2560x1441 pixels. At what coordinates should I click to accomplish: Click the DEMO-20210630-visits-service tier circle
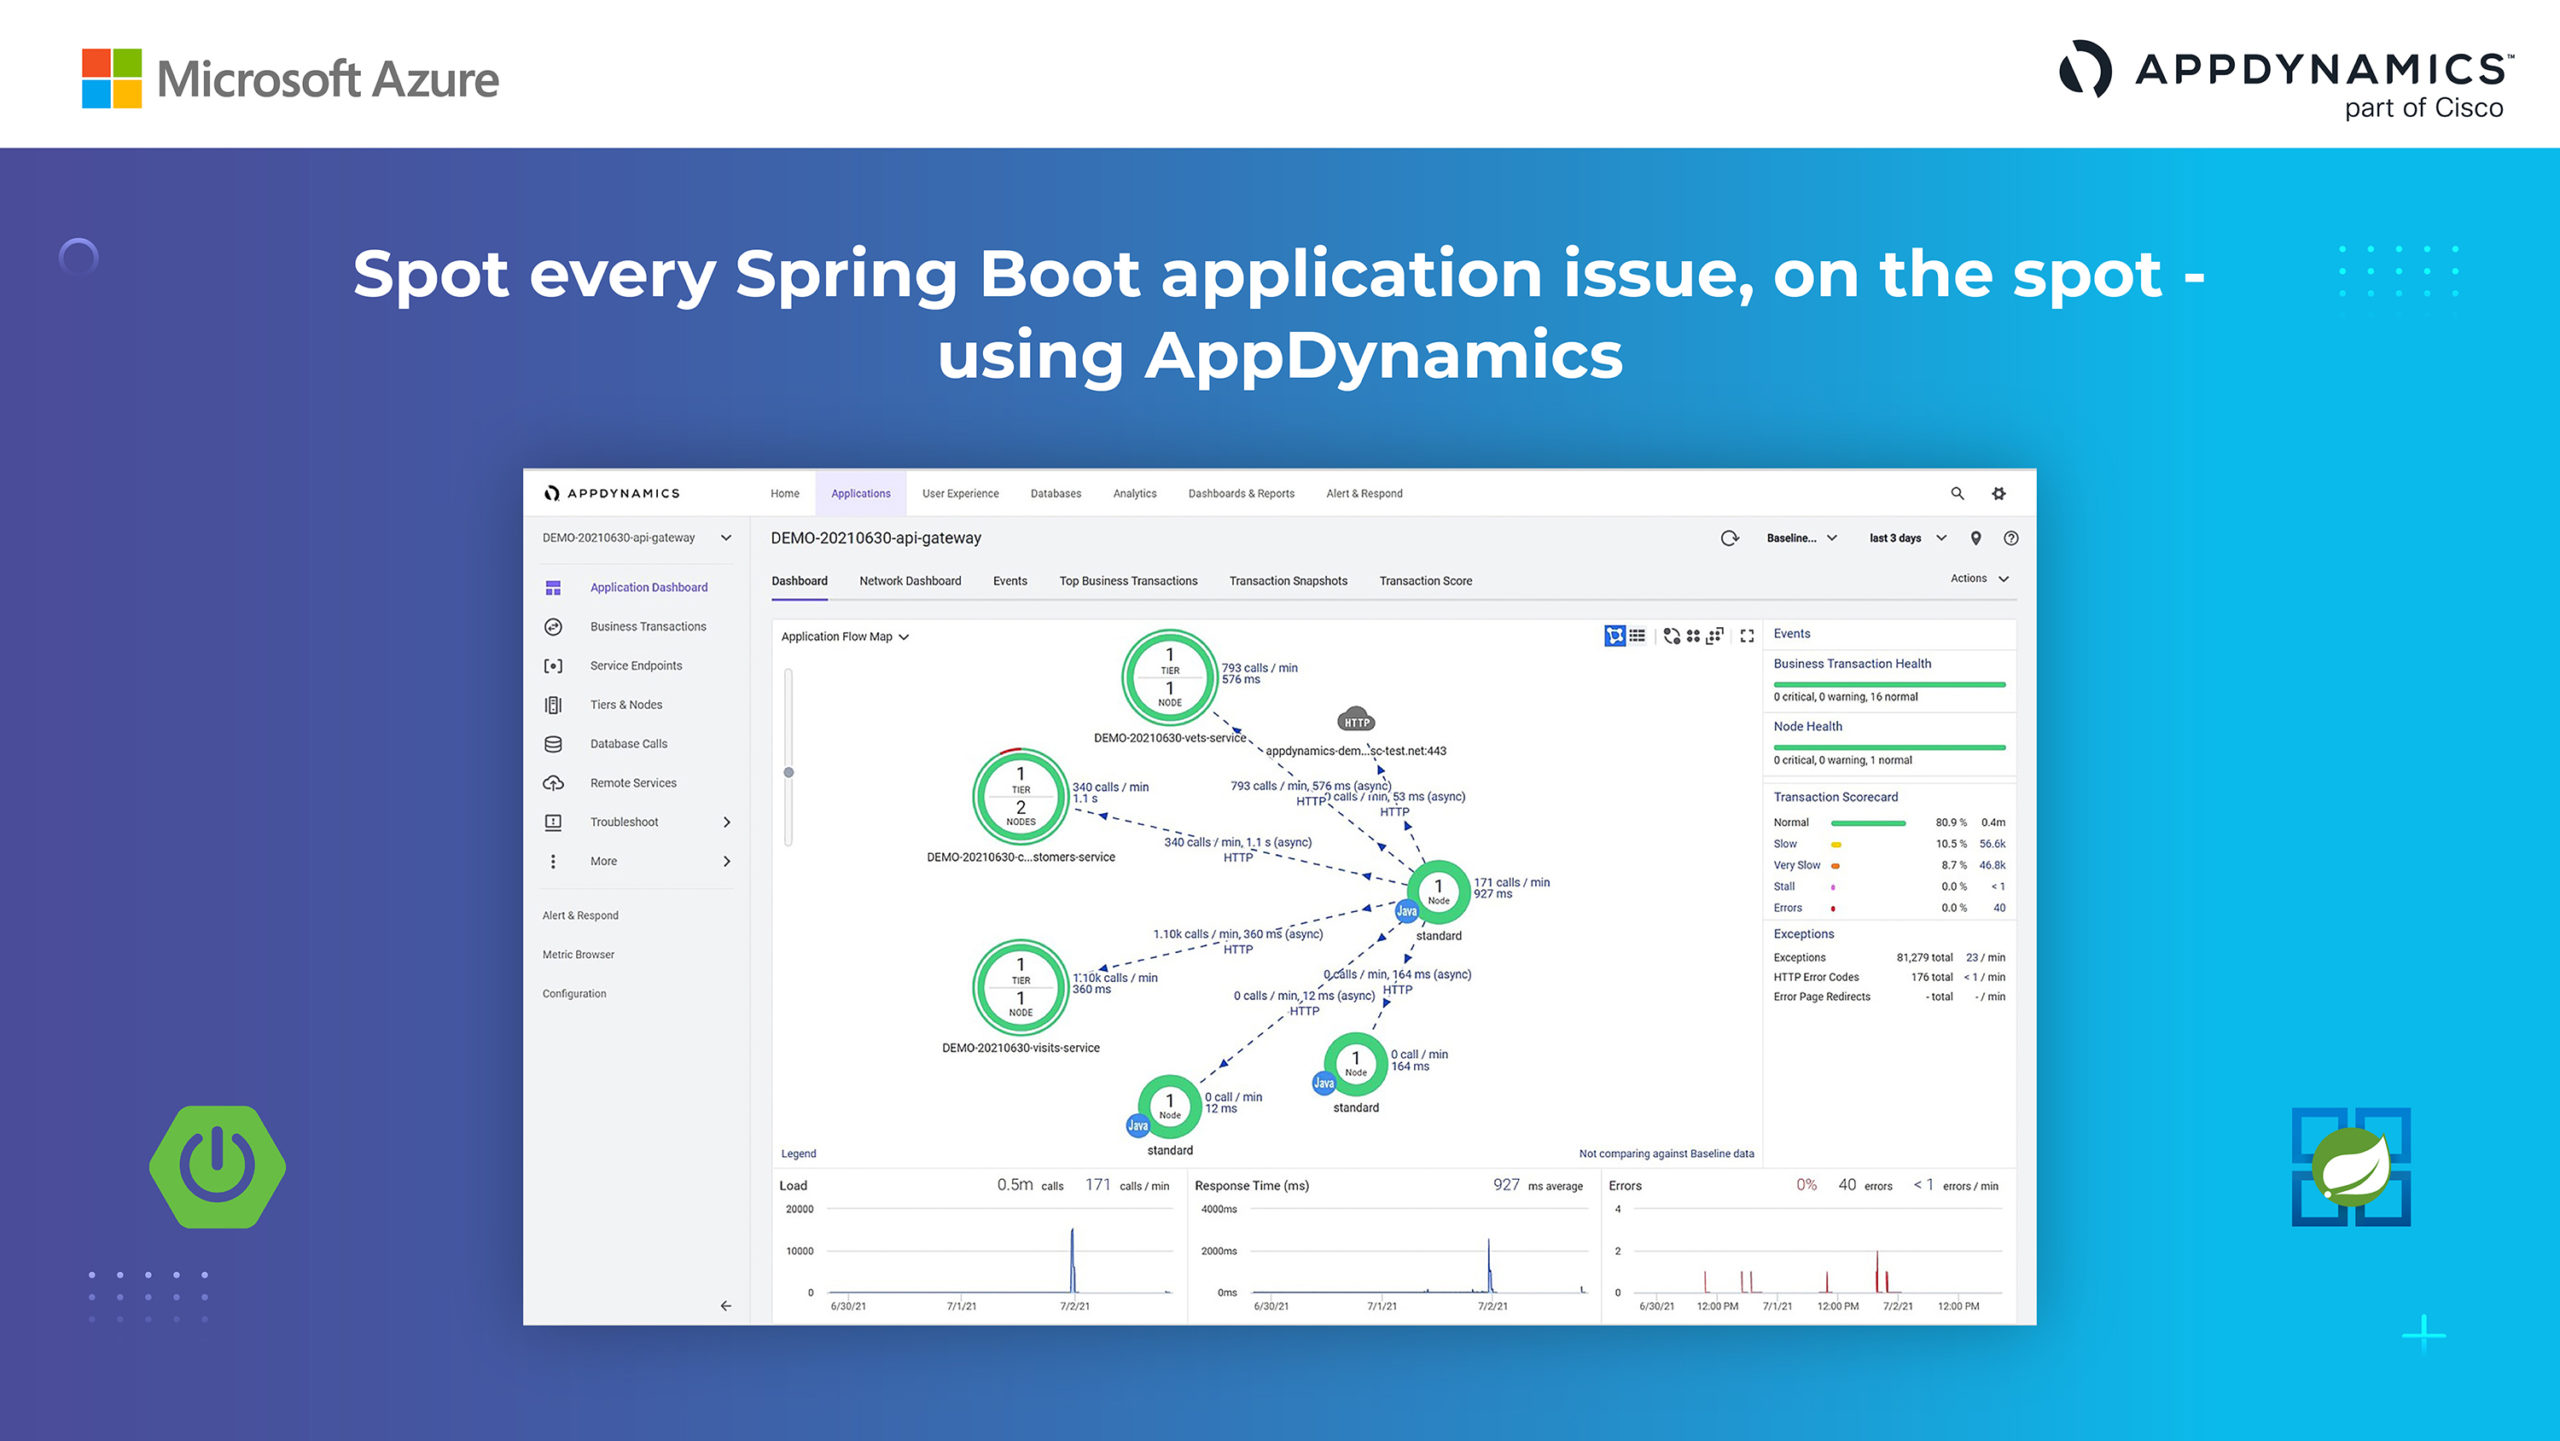(x=1020, y=987)
